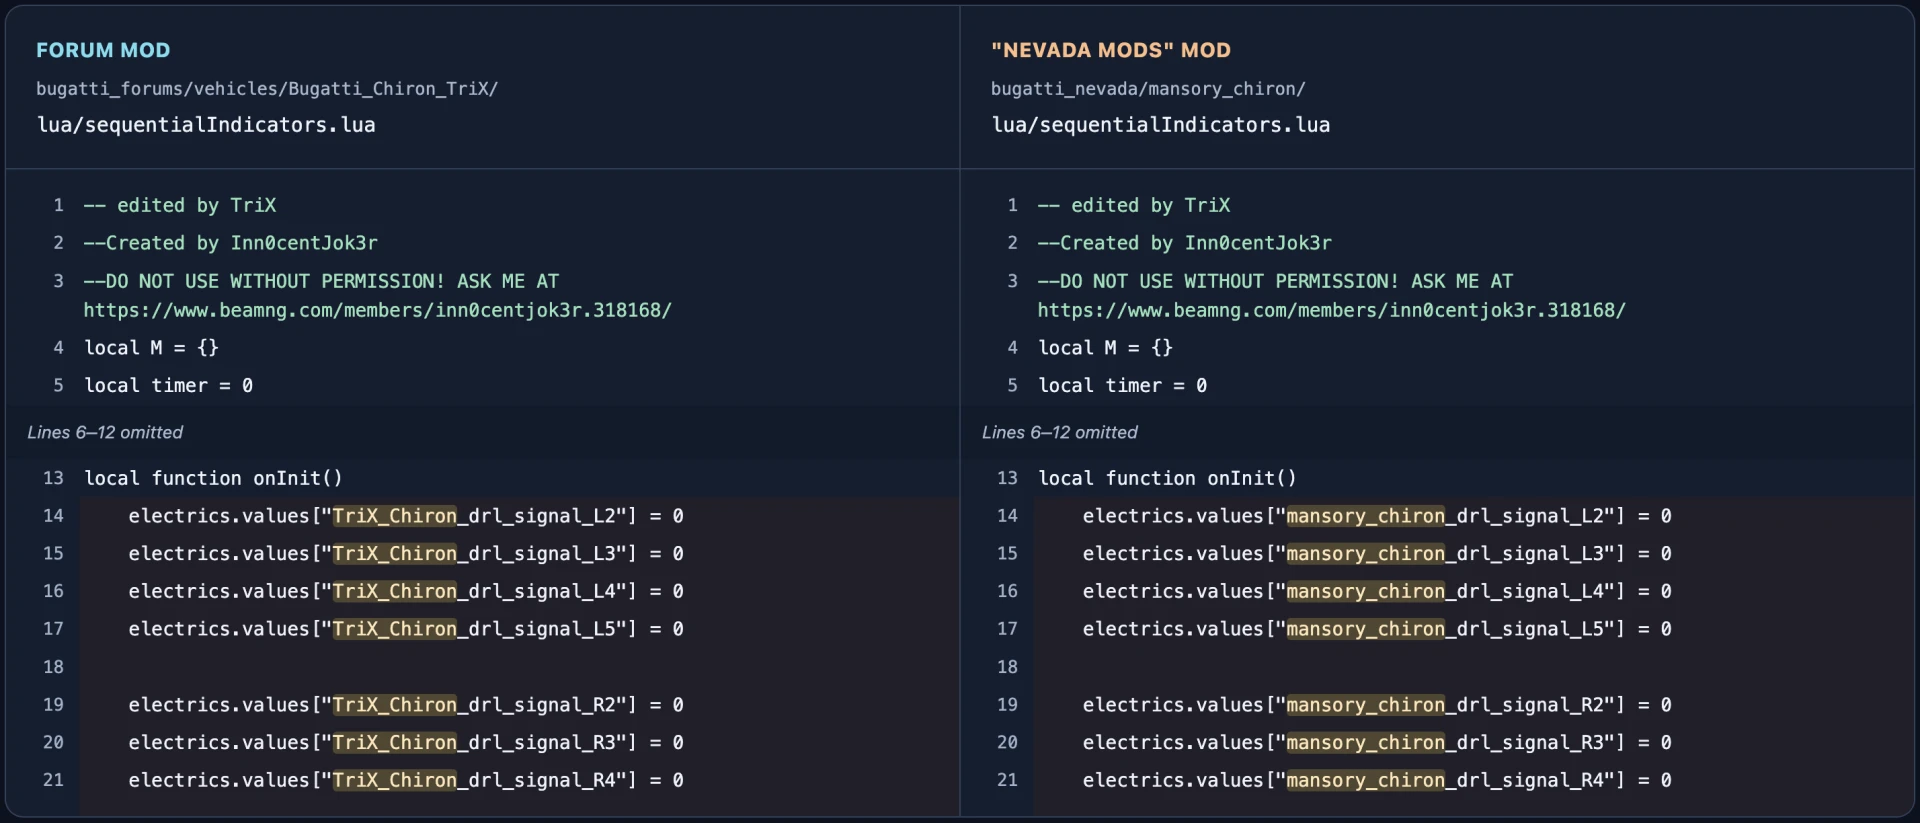This screenshot has height=823, width=1920.
Task: Click line number 21 in right pane
Action: (x=1007, y=780)
